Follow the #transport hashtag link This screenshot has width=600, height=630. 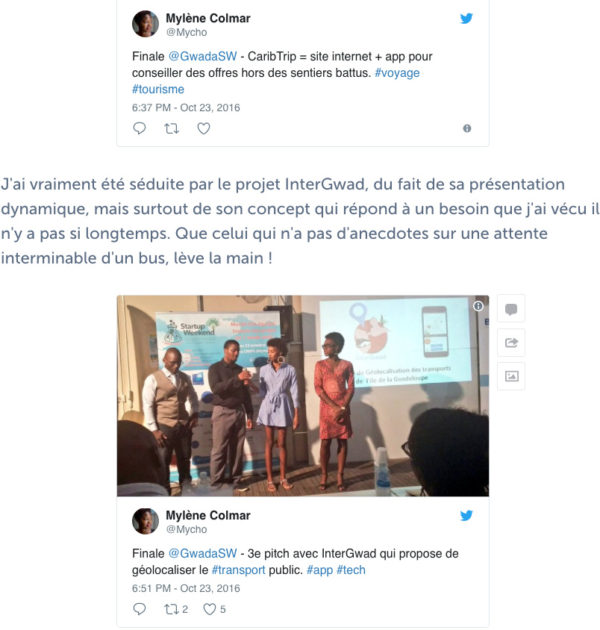click(238, 570)
